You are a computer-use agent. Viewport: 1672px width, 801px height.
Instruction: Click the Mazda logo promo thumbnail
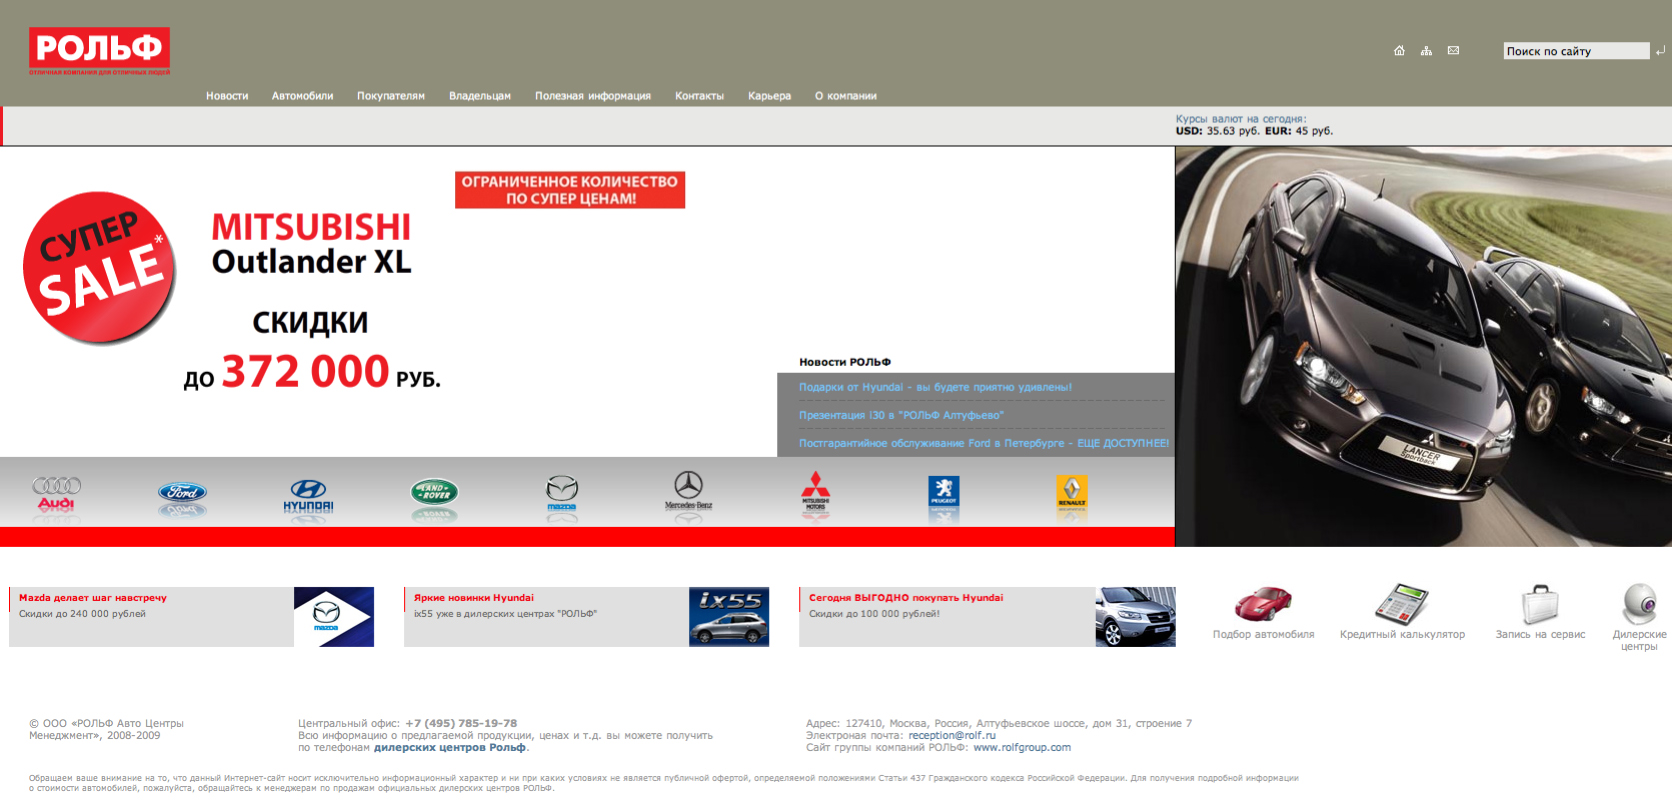[334, 617]
